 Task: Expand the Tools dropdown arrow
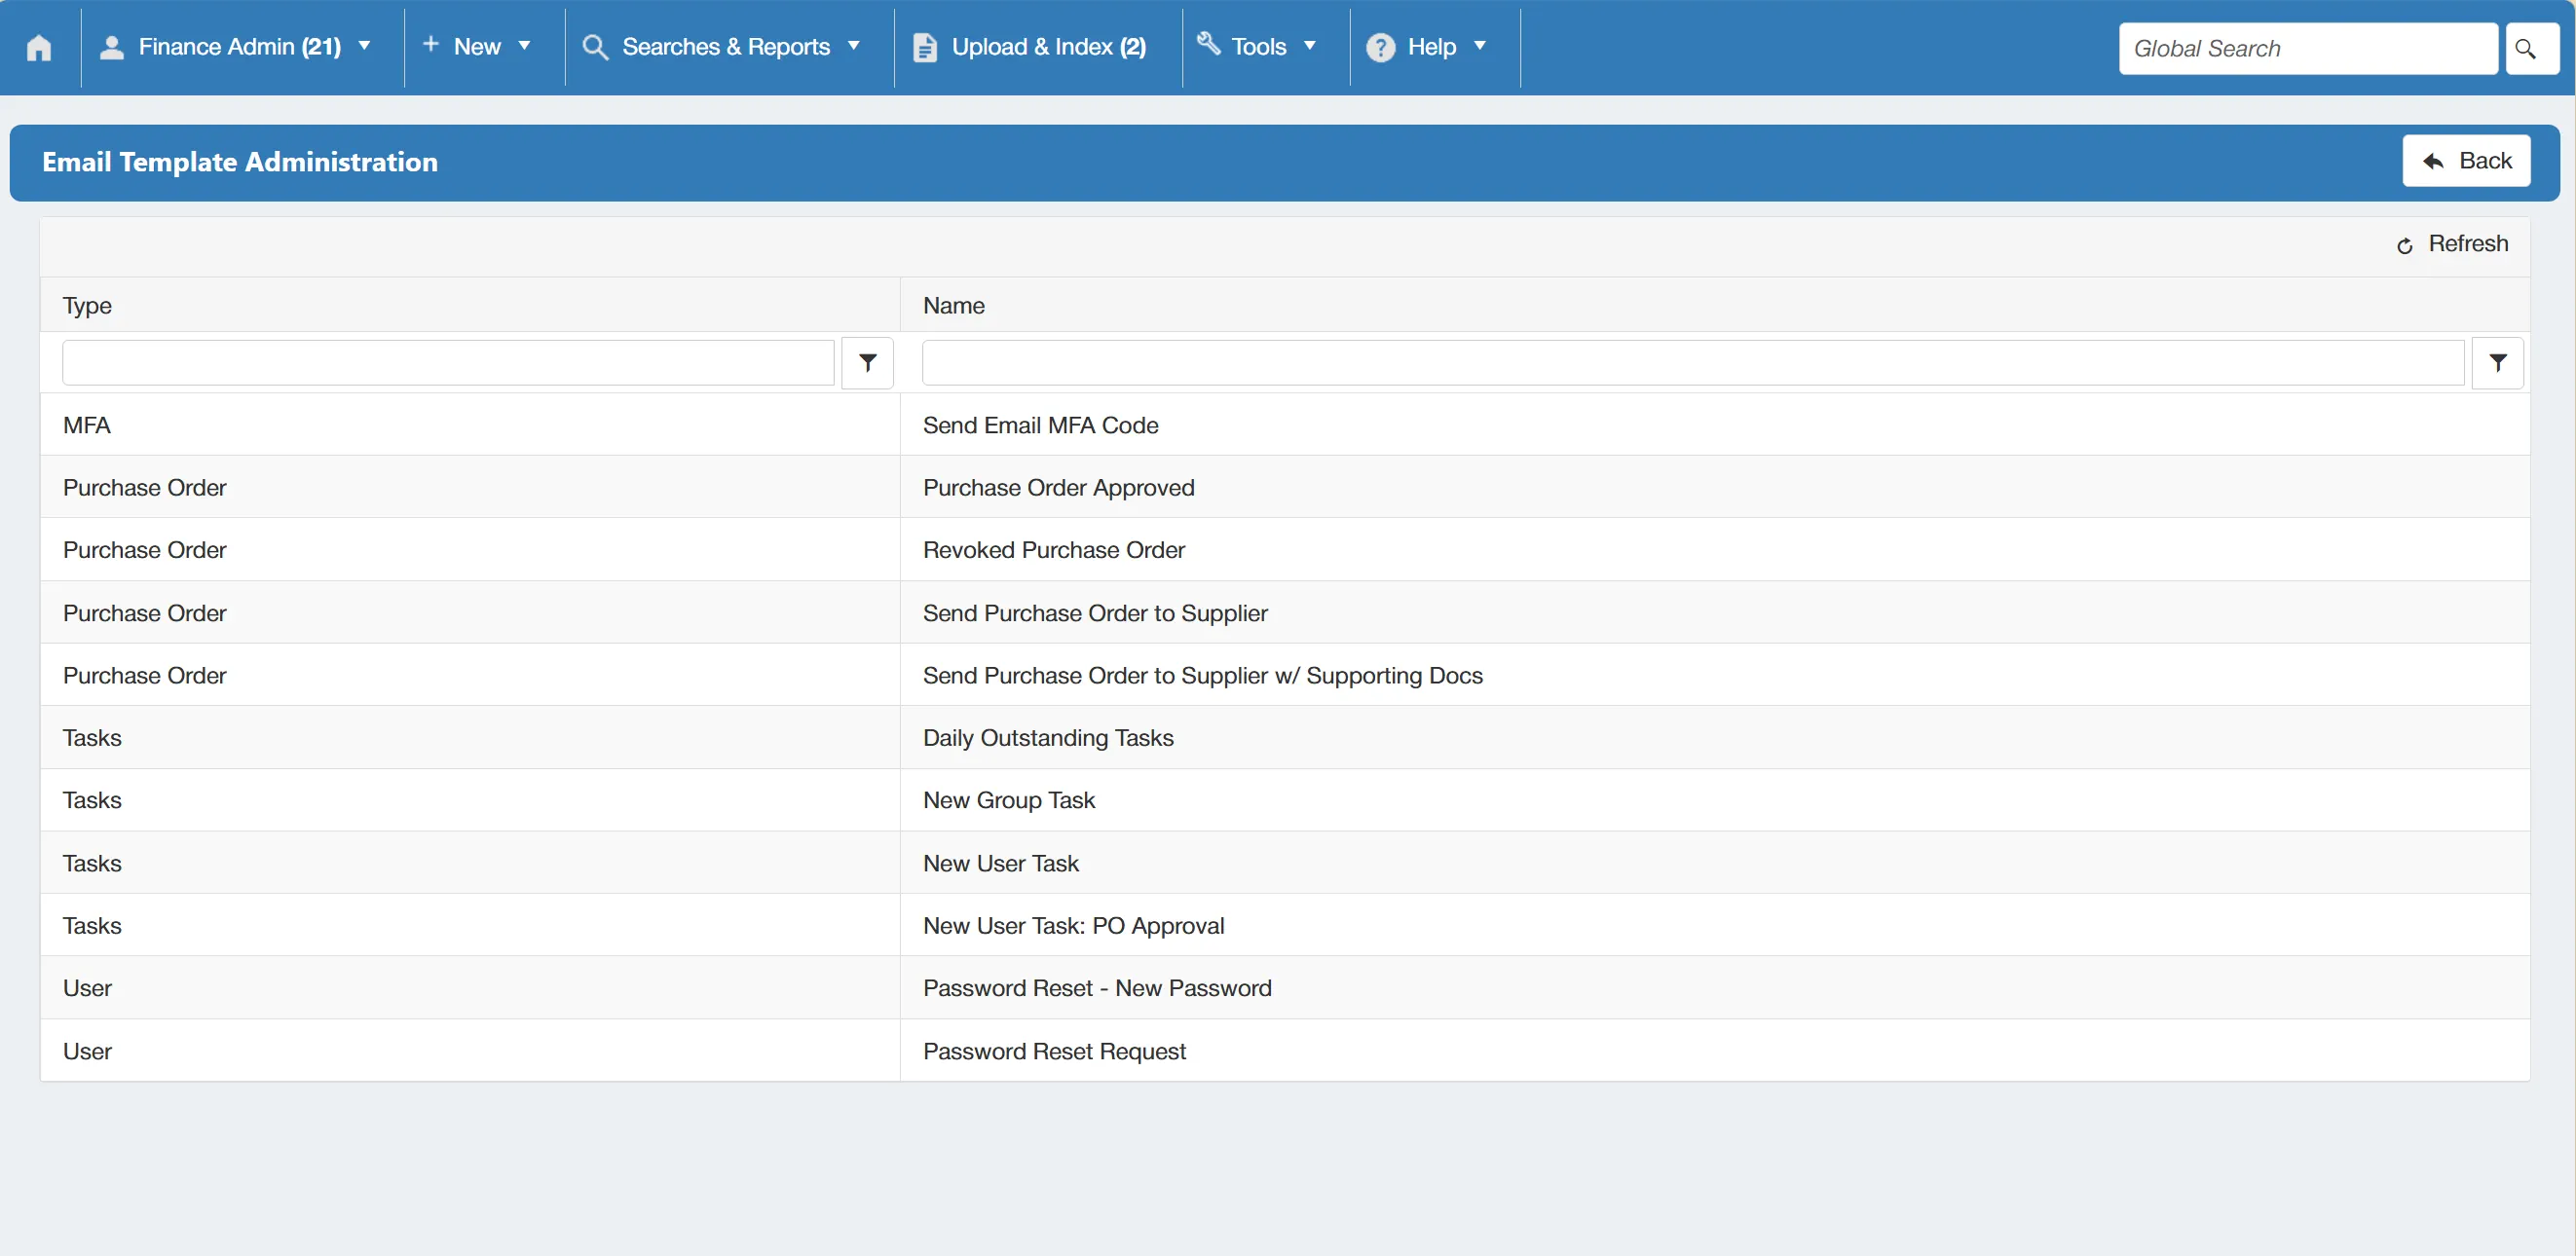pyautogui.click(x=1310, y=46)
